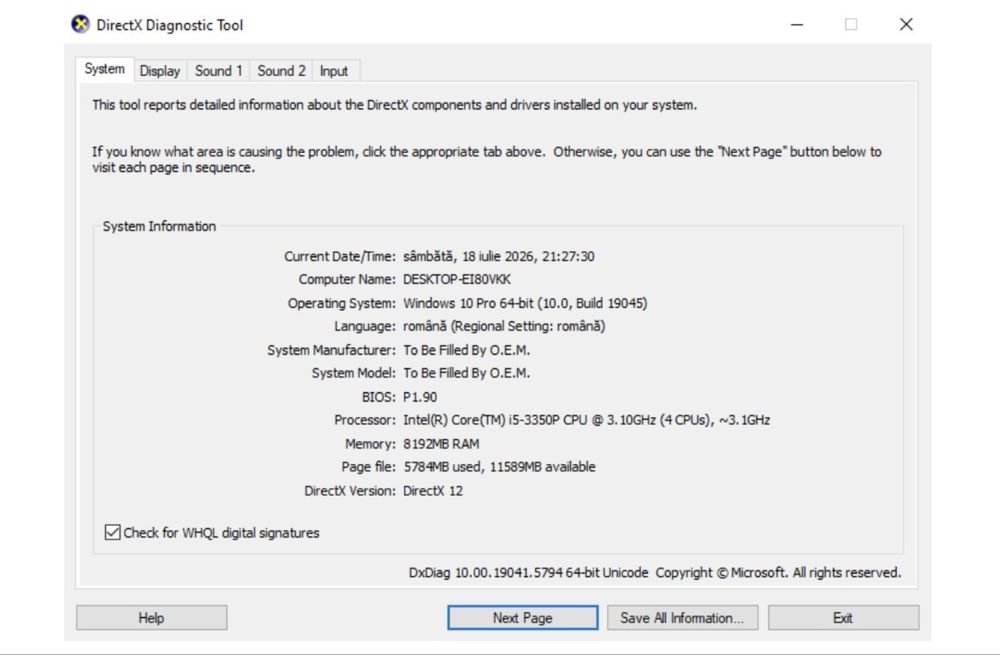Click the 'System Model:' label
The width and height of the screenshot is (1000, 655).
click(x=353, y=373)
